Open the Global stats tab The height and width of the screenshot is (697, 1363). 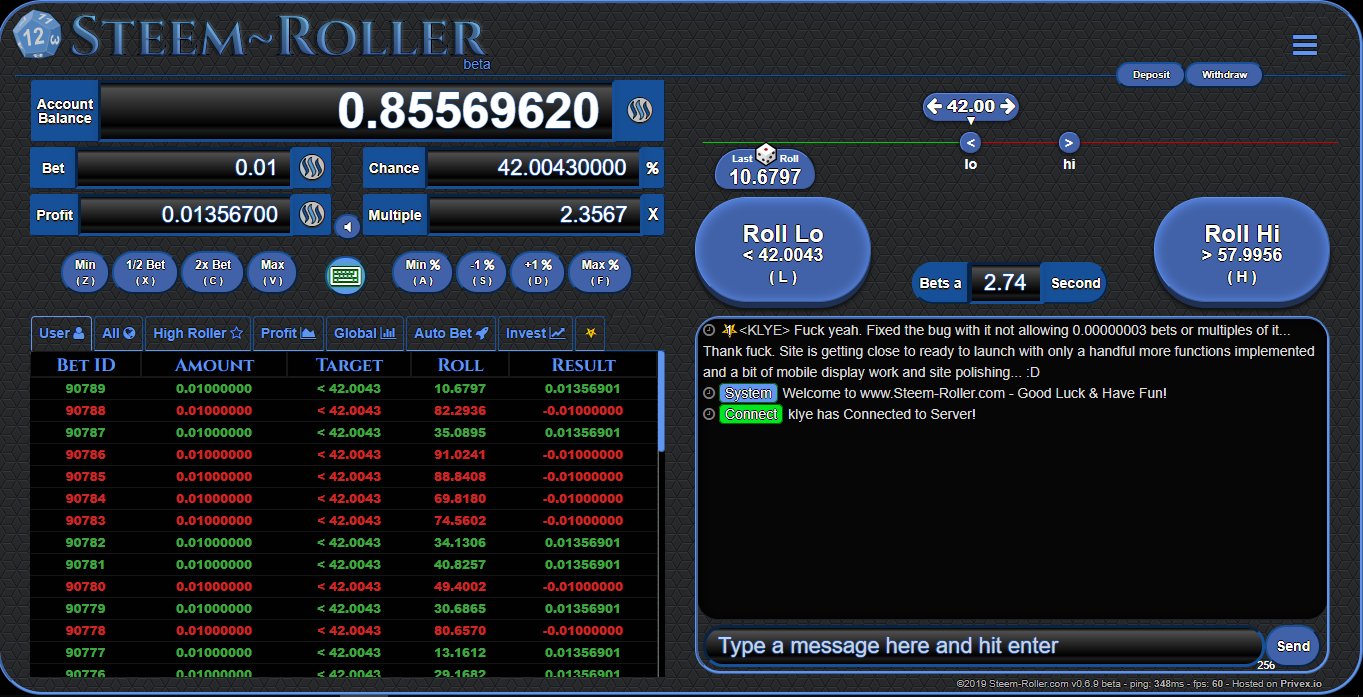[x=365, y=333]
